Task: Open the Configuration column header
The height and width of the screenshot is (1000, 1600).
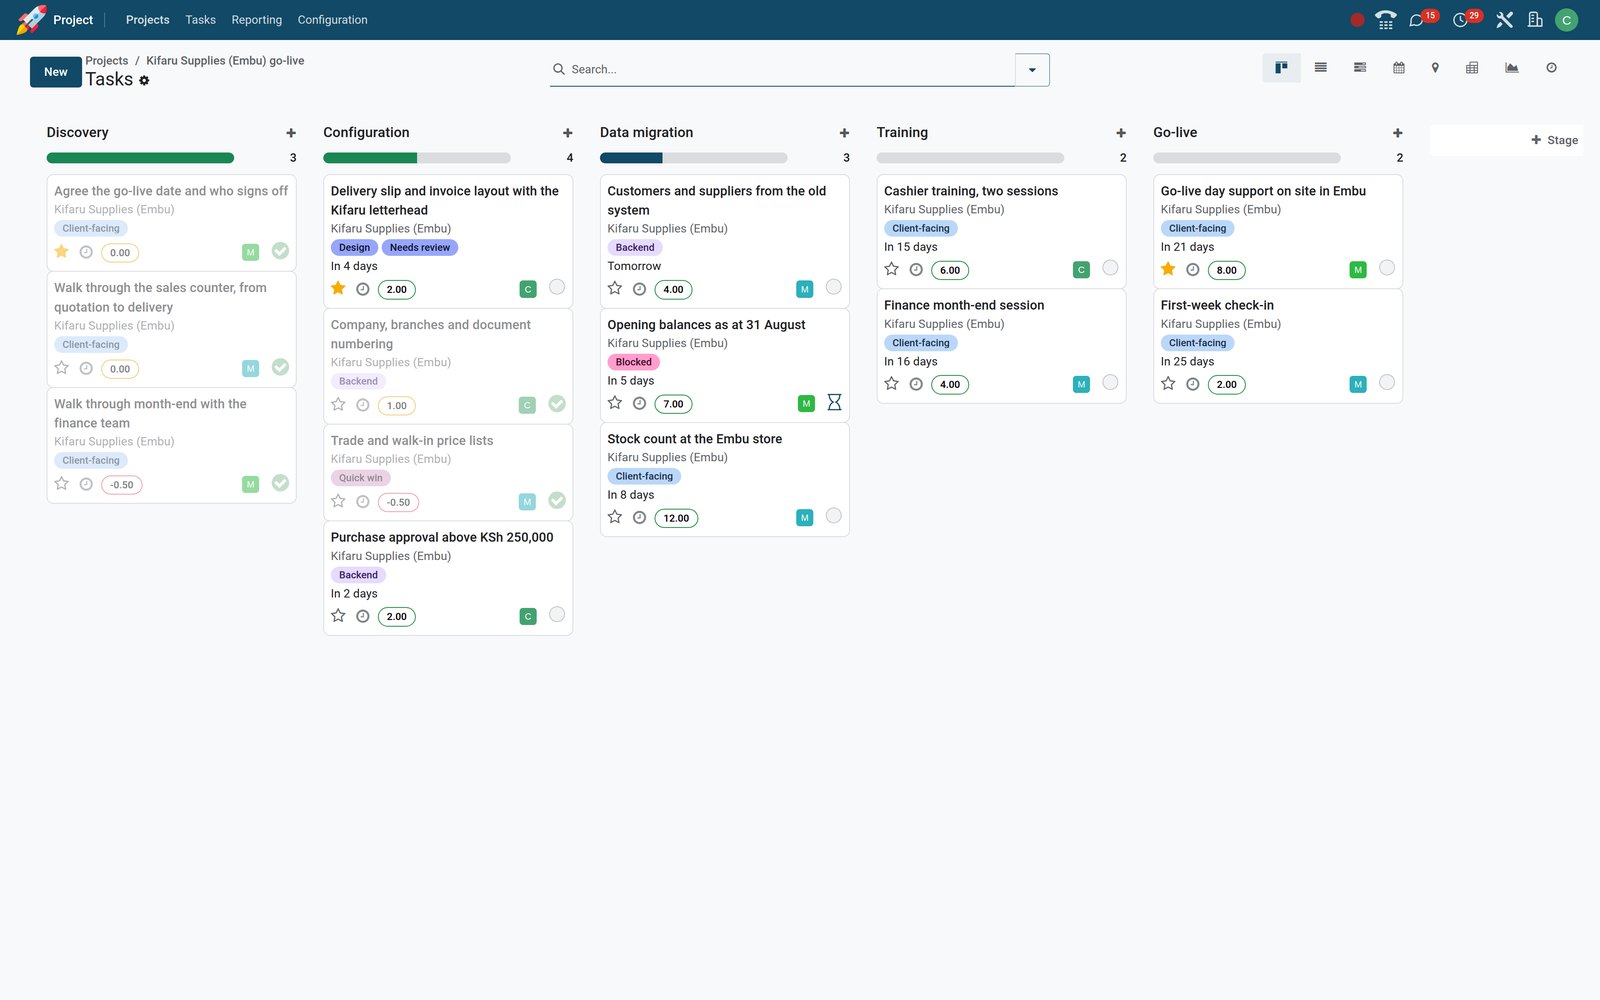Action: (366, 133)
